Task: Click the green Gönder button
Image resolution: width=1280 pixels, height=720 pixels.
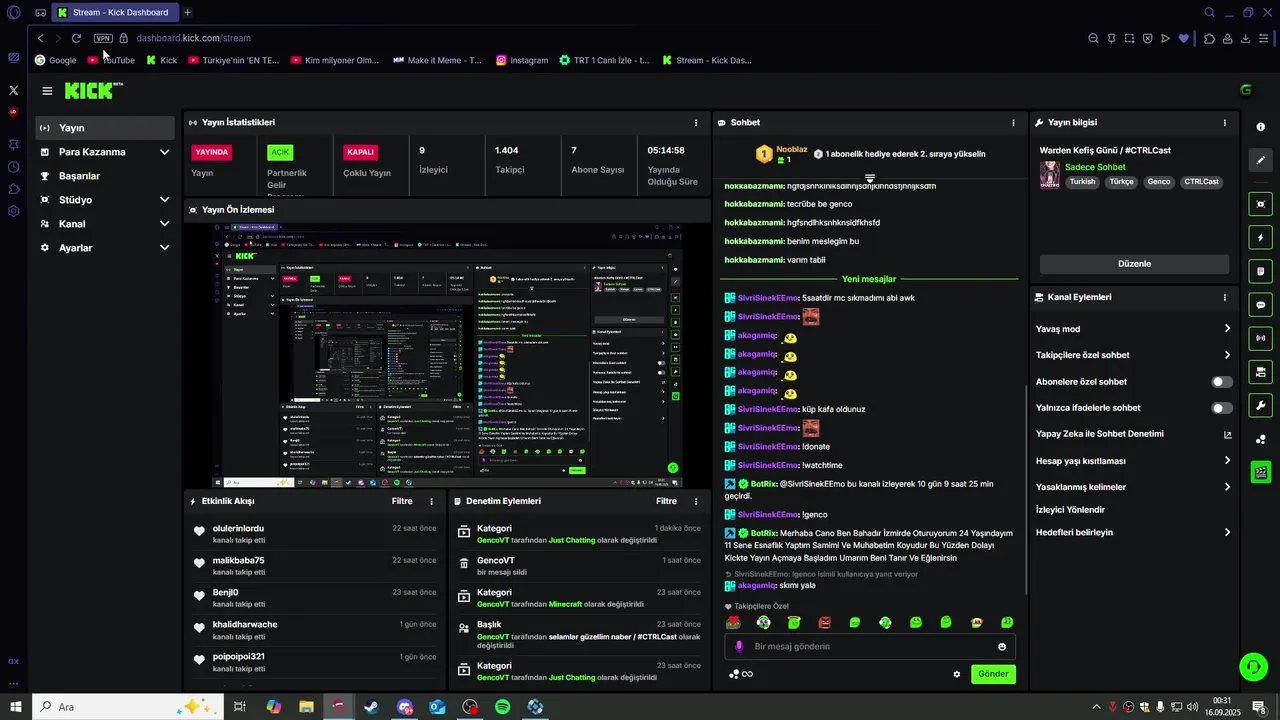Action: point(993,674)
